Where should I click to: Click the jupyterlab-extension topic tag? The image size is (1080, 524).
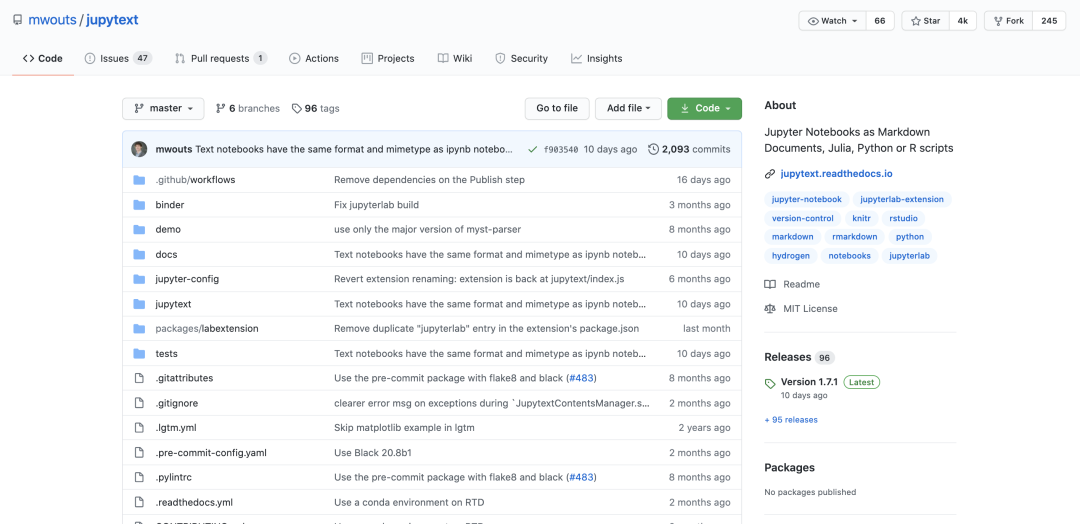pyautogui.click(x=903, y=200)
